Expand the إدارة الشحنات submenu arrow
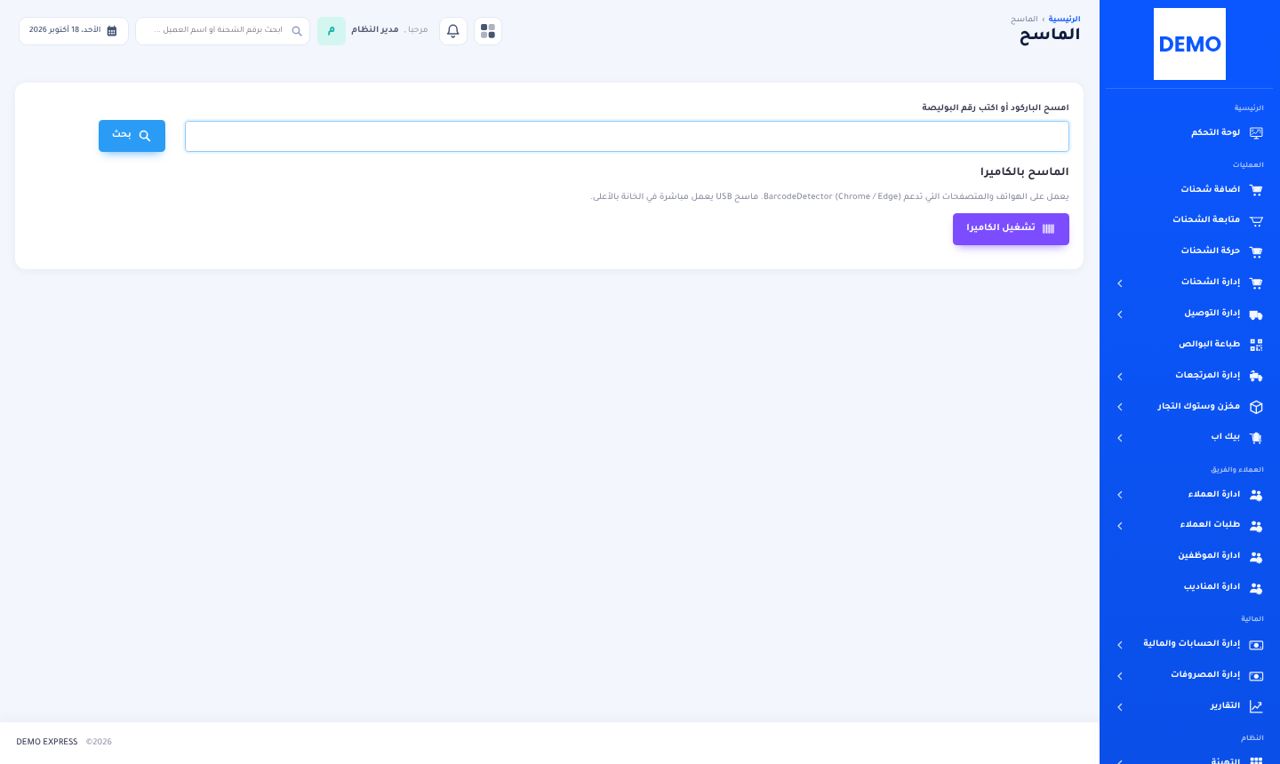Screen dimensions: 1280x764 [x=1120, y=284]
